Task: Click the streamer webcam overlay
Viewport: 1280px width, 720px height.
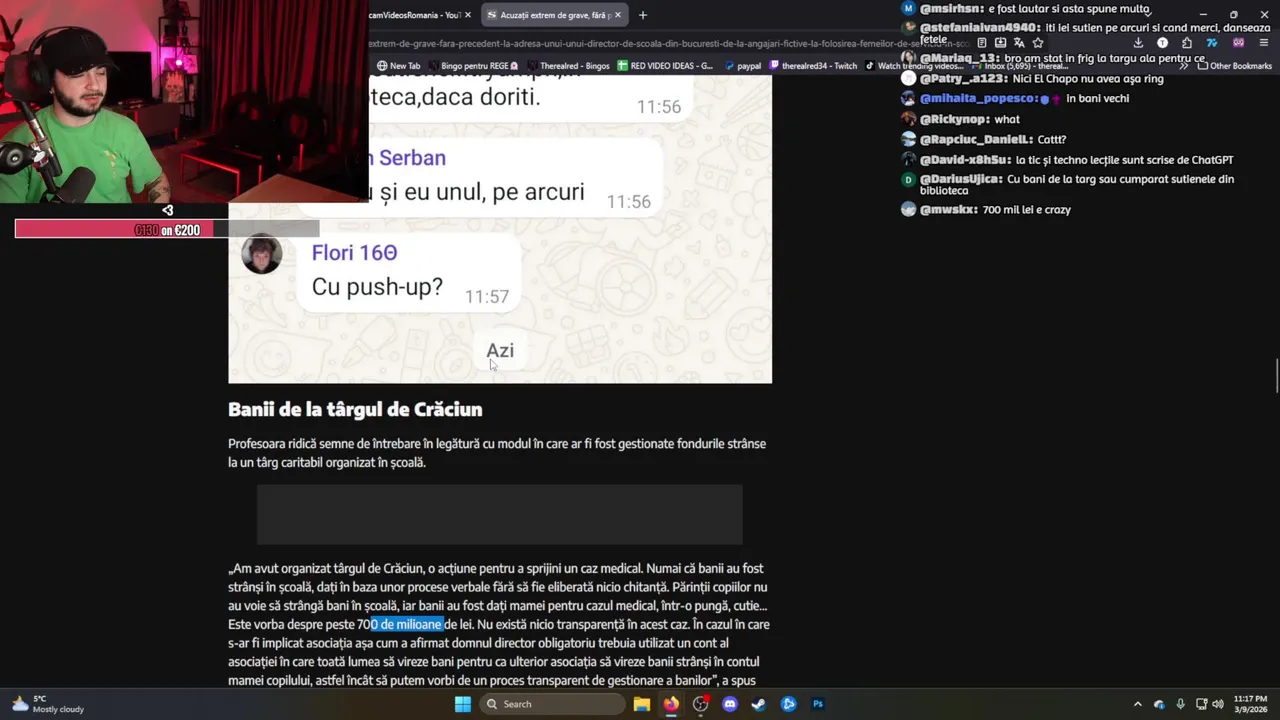Action: point(184,101)
